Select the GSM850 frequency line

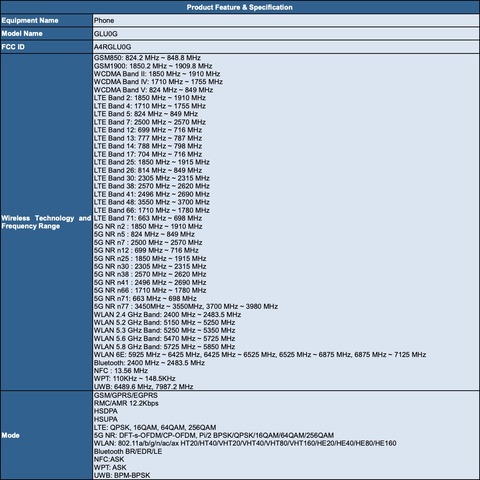point(147,58)
